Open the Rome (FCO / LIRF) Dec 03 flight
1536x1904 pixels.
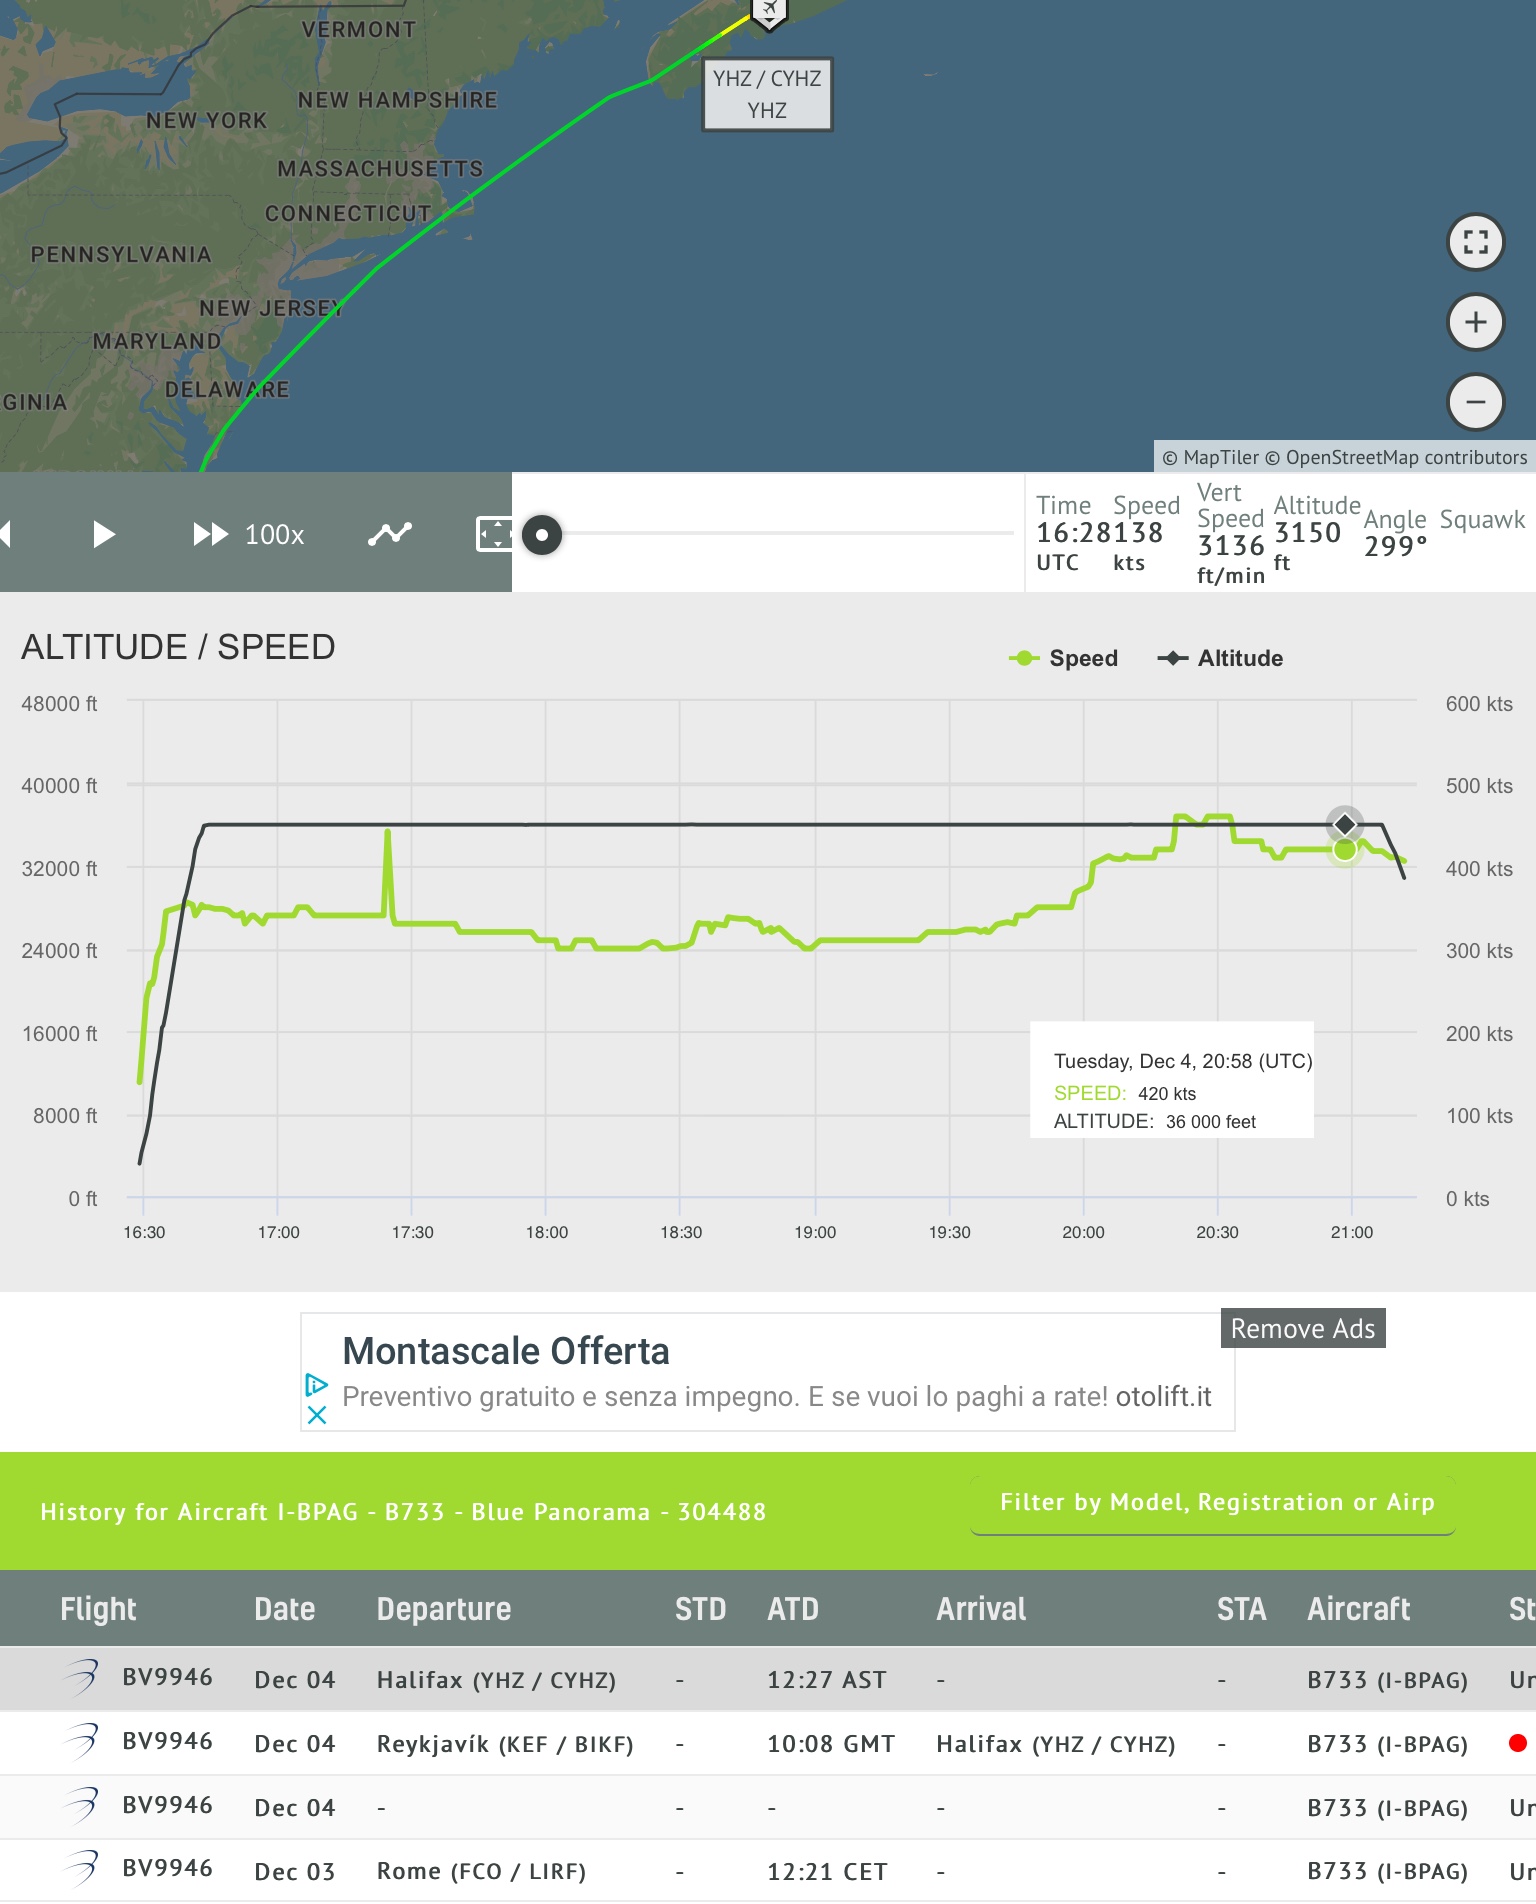click(480, 1871)
